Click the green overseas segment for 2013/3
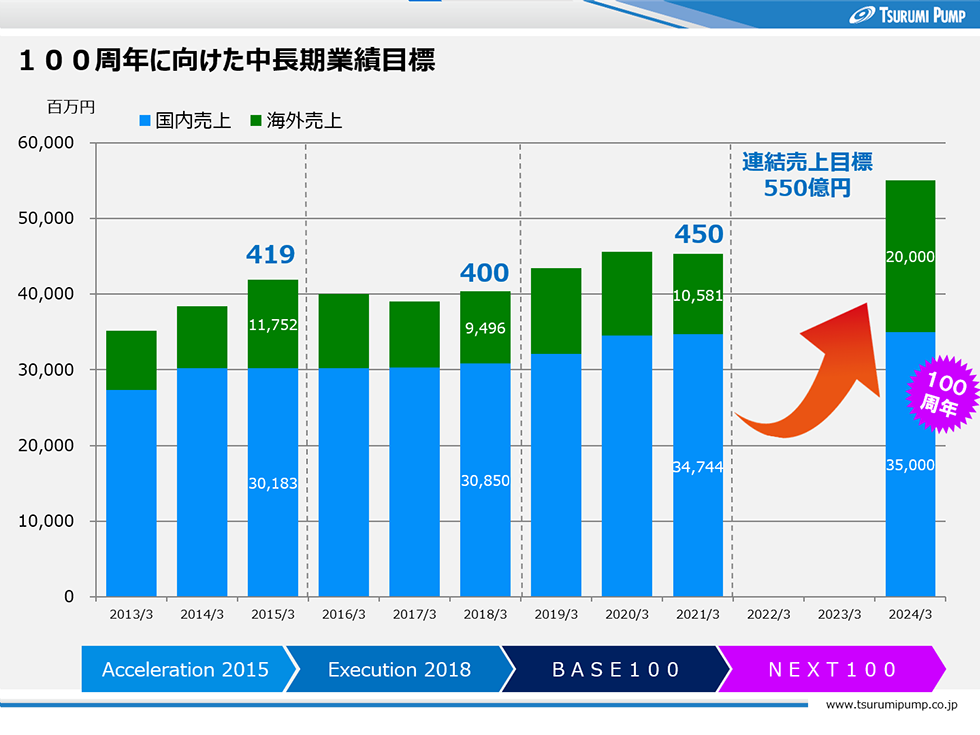This screenshot has height=735, width=980. click(x=131, y=361)
